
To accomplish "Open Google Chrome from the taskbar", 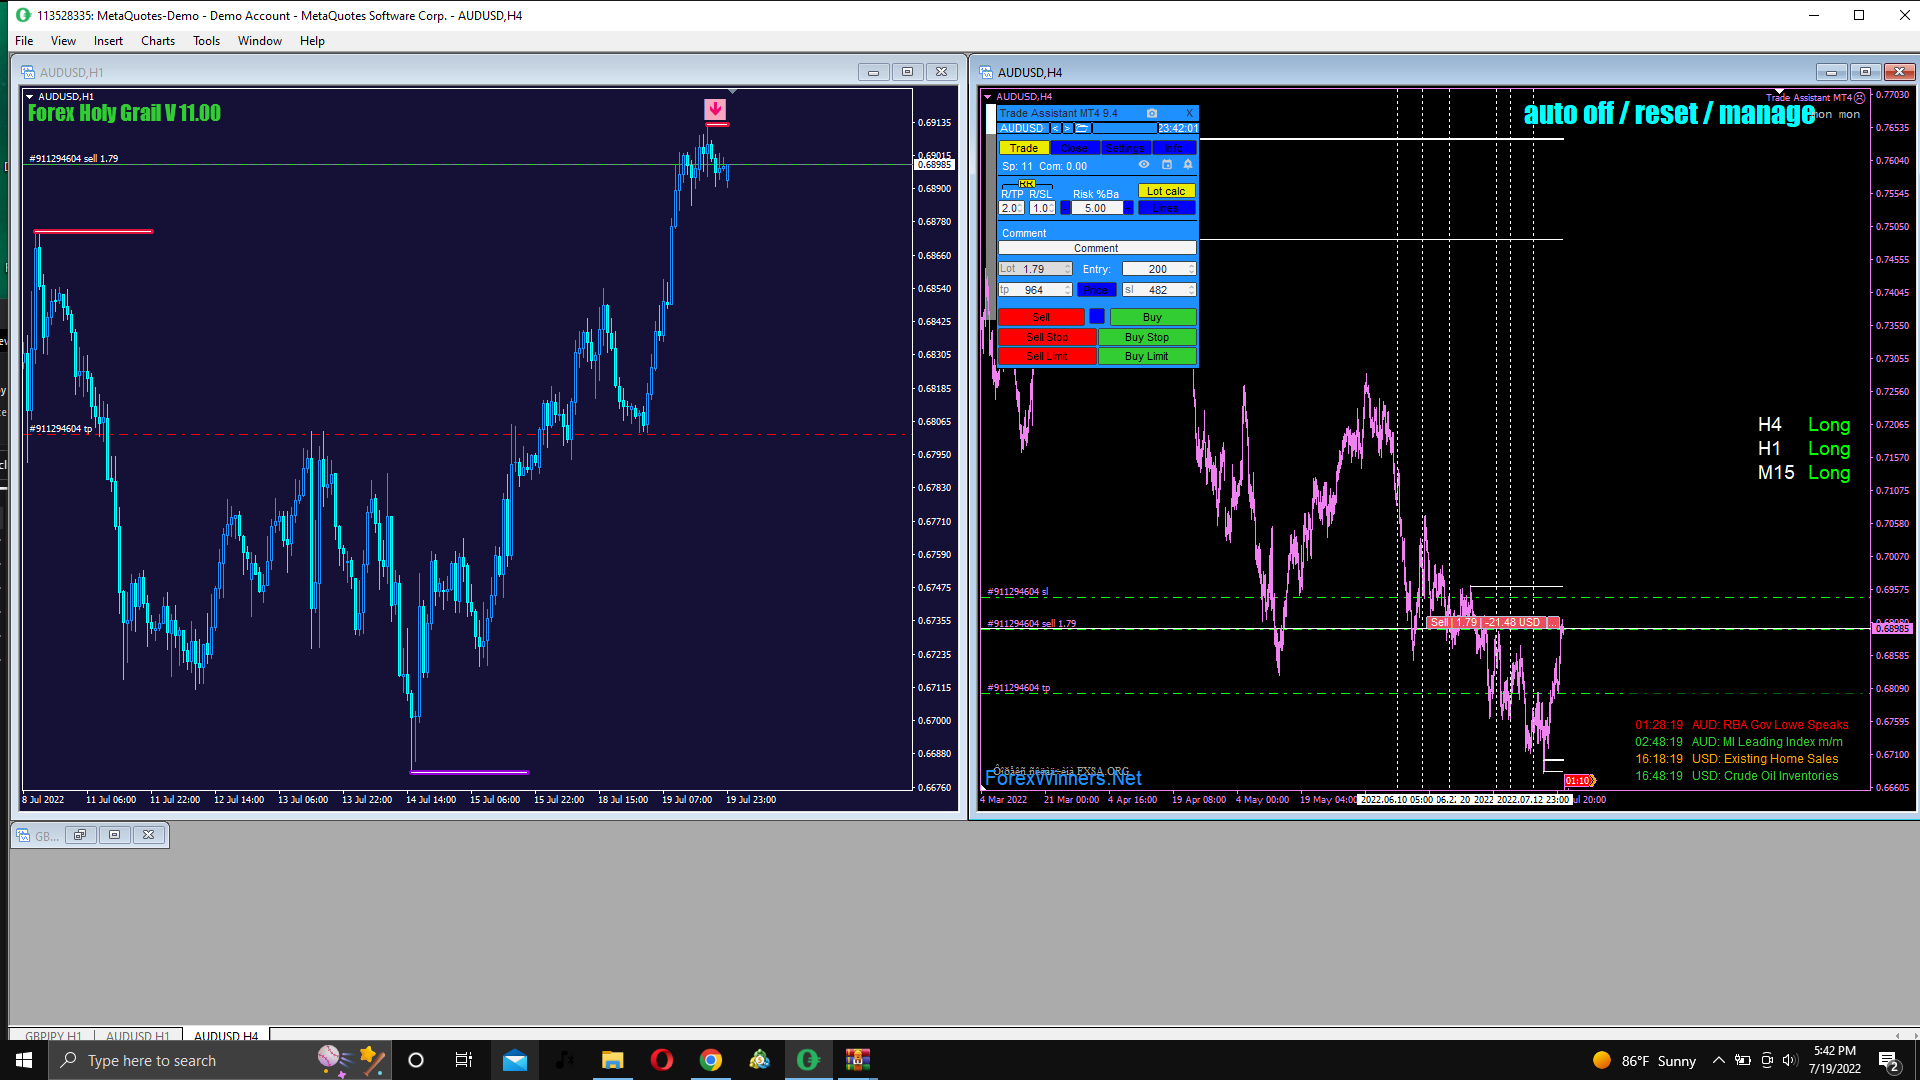I will [x=711, y=1060].
